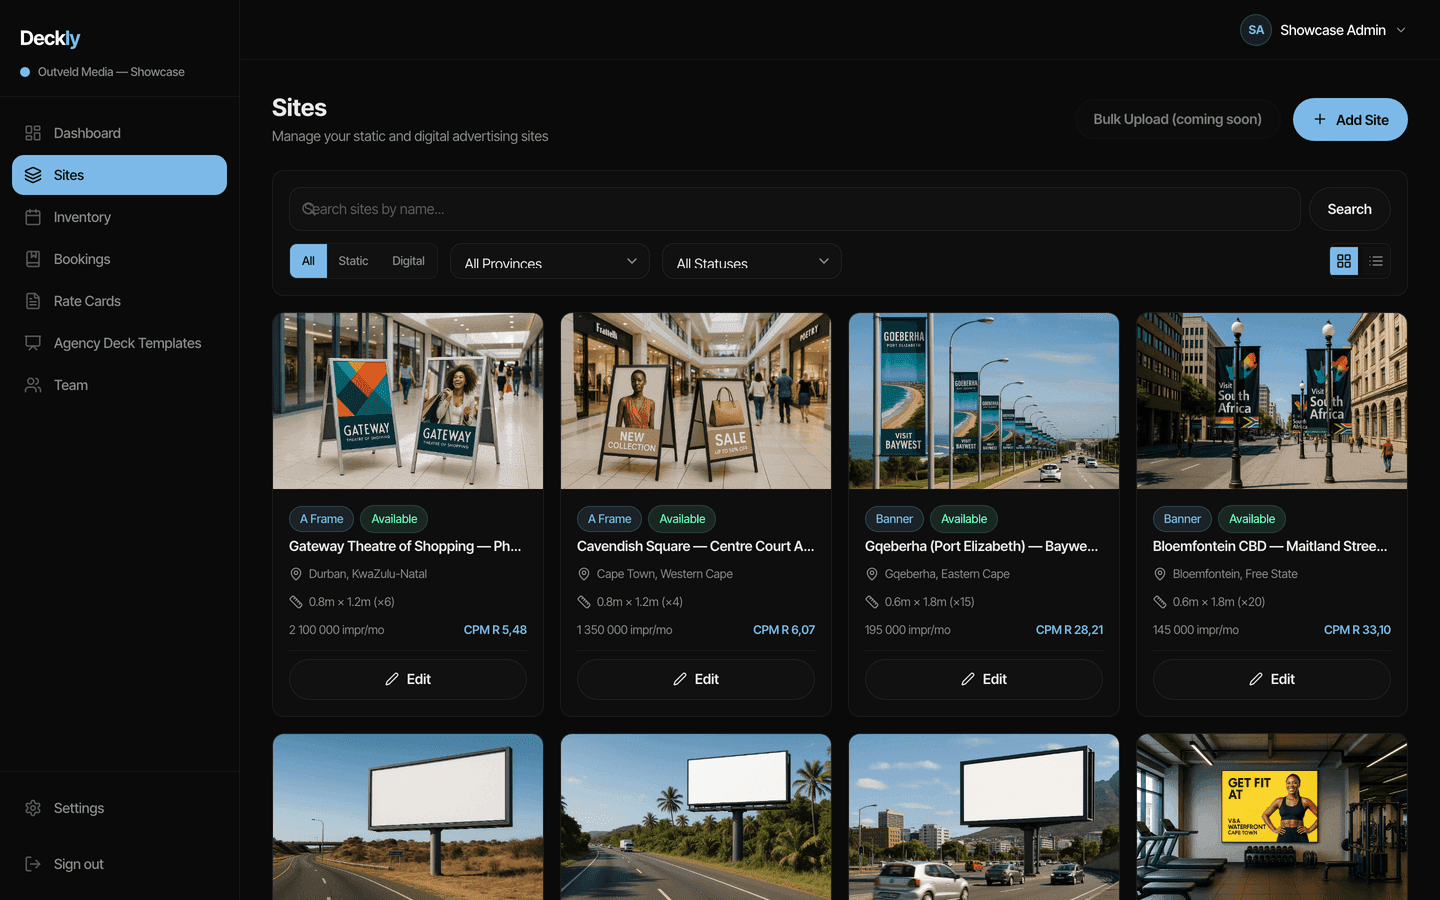Open the Get Fit gym poster thumbnail

[1272, 817]
